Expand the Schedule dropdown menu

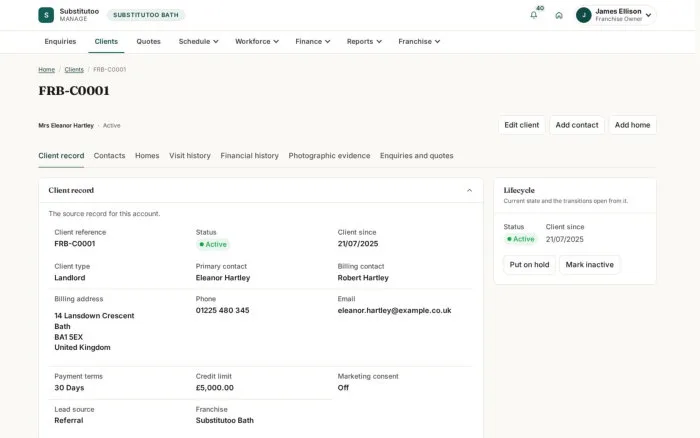pyautogui.click(x=198, y=42)
